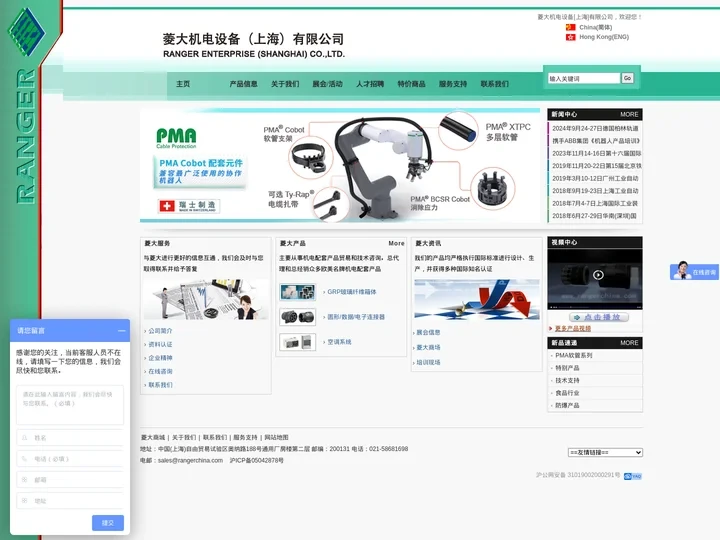The image size is (720, 540).
Task: Click the 菱大服务 newspaper image
Action: click(206, 299)
